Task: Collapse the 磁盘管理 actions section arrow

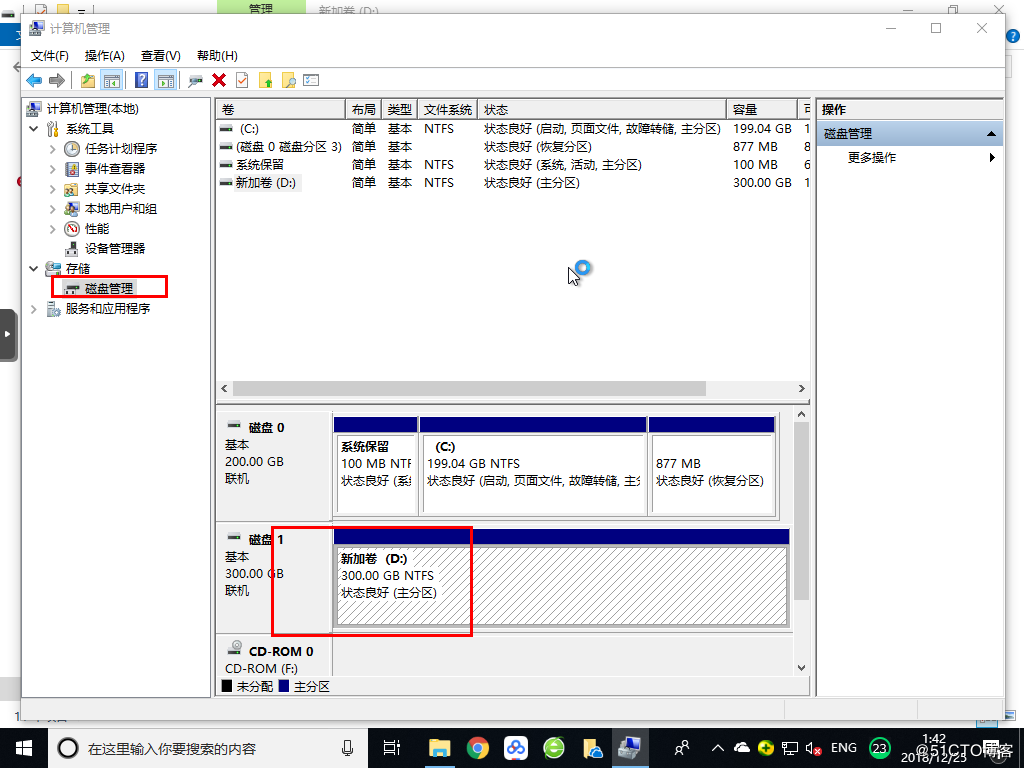Action: (x=991, y=134)
